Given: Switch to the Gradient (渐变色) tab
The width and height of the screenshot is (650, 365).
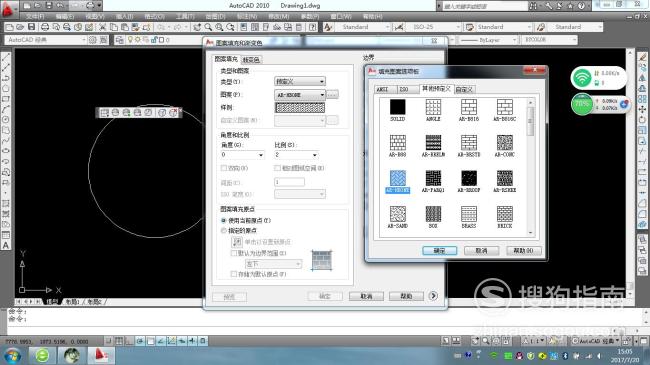Looking at the screenshot, I should [251, 60].
